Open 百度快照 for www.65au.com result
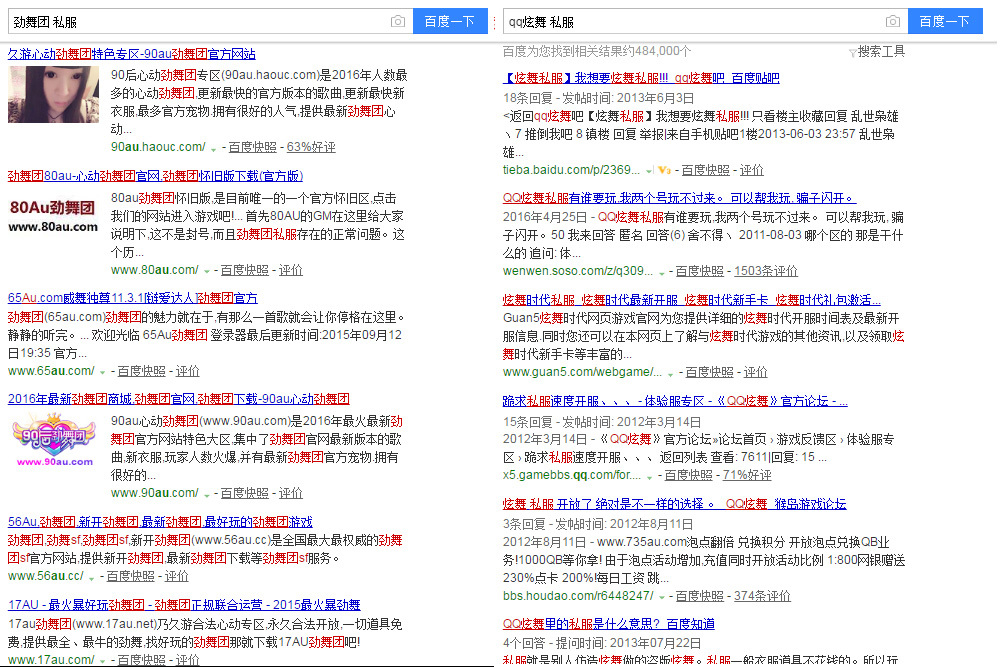The width and height of the screenshot is (1000, 667). point(142,371)
